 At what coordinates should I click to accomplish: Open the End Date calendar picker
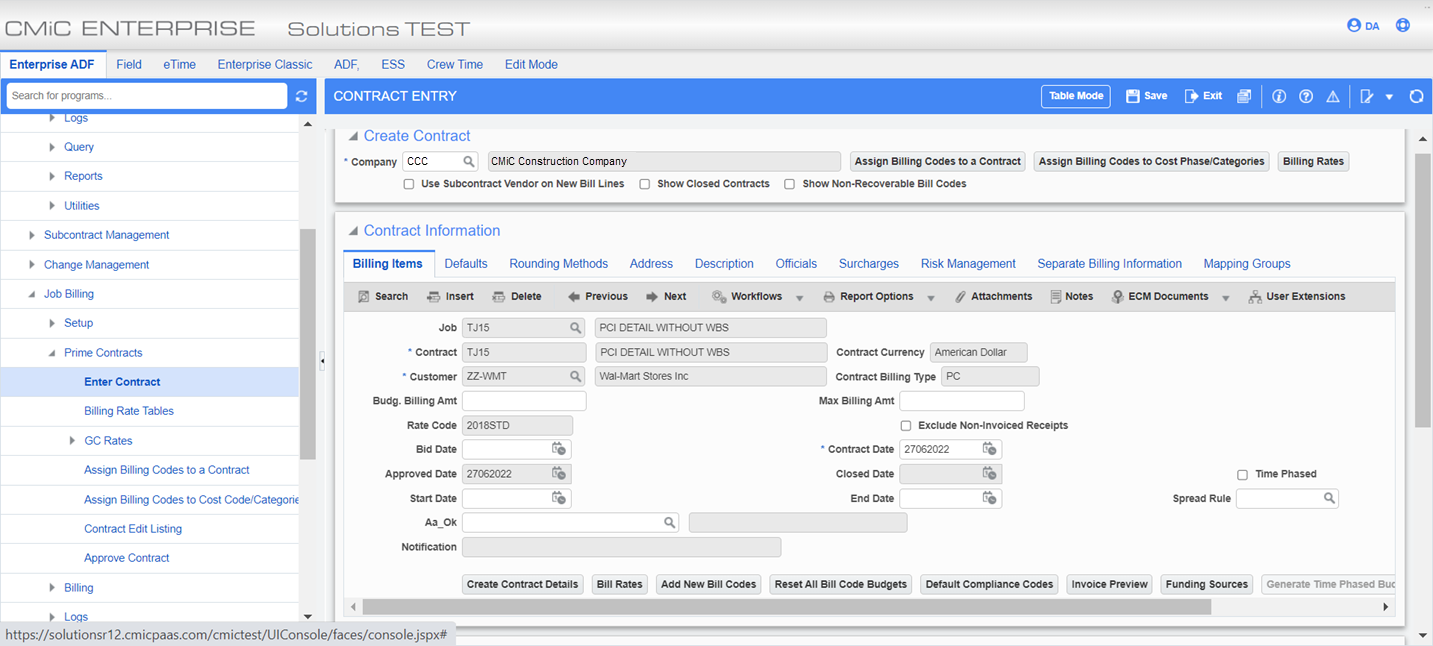(x=989, y=498)
